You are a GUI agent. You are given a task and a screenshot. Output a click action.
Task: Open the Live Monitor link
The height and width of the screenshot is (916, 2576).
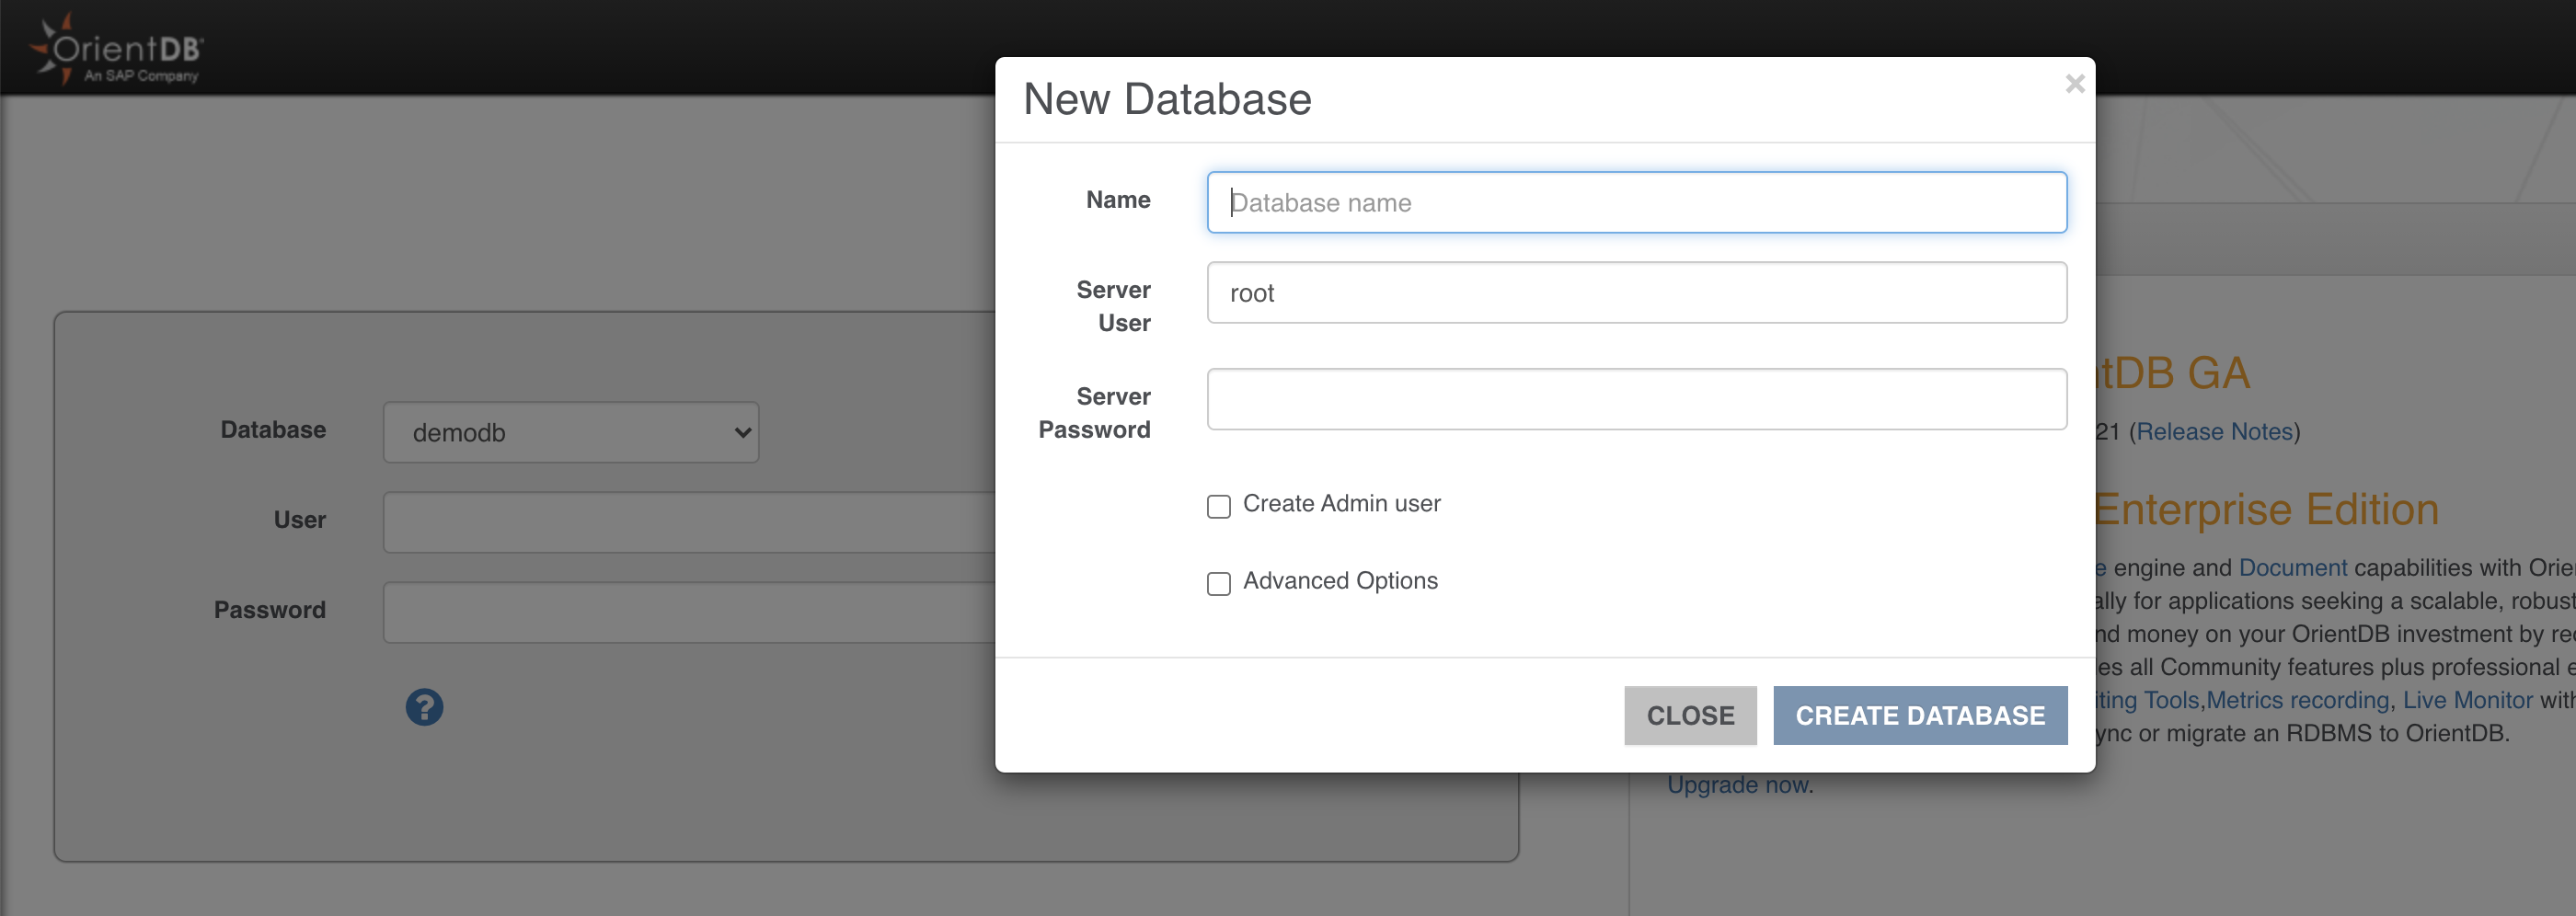(x=2467, y=700)
